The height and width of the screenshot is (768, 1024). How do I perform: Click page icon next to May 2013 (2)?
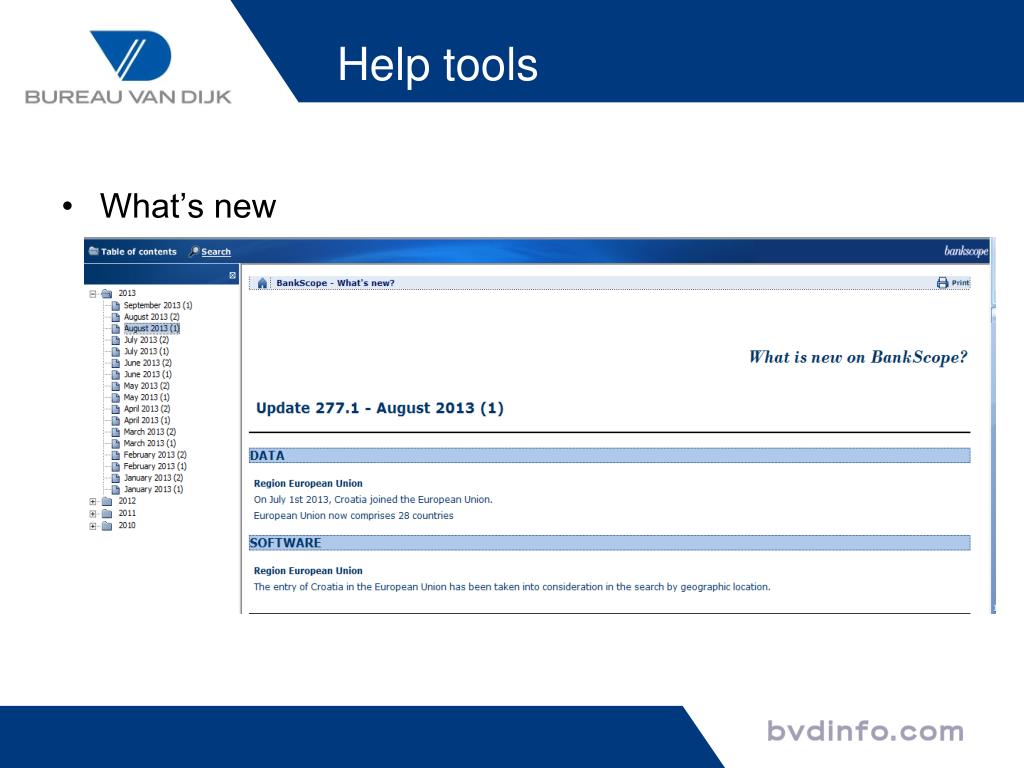point(116,386)
